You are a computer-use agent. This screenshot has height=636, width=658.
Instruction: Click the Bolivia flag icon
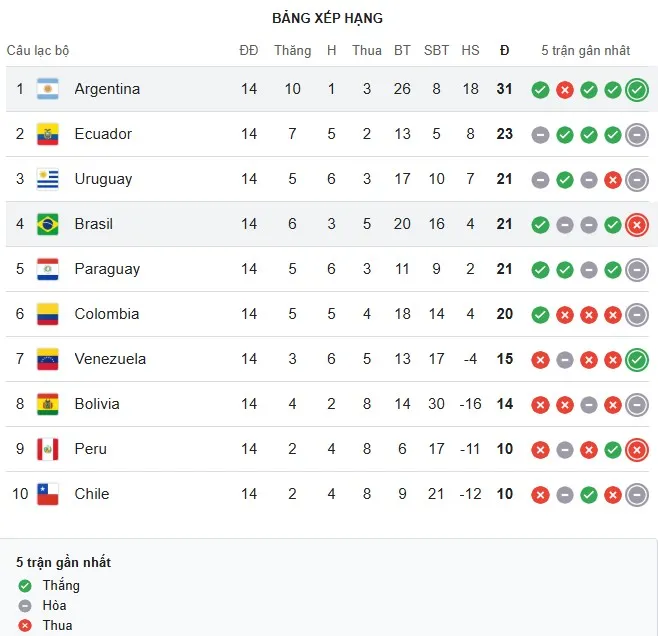click(x=48, y=404)
